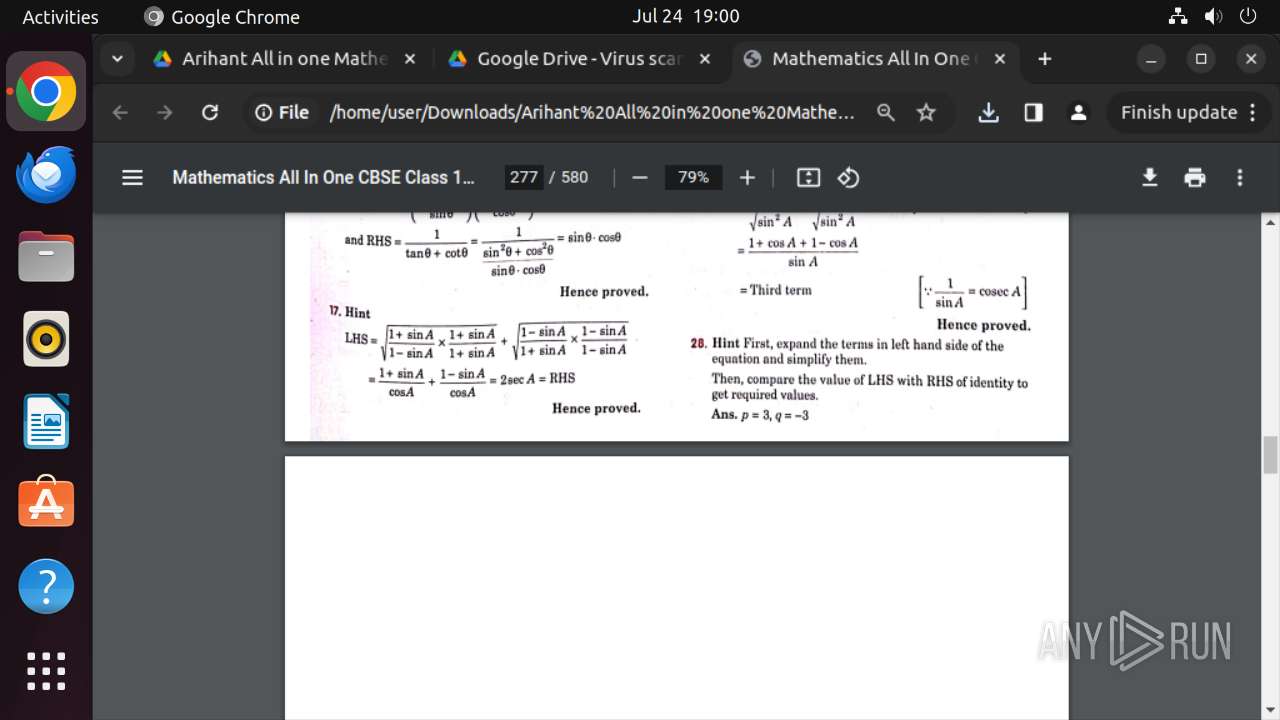Image resolution: width=1280 pixels, height=720 pixels.
Task: Click the fit to page icon
Action: 808,177
